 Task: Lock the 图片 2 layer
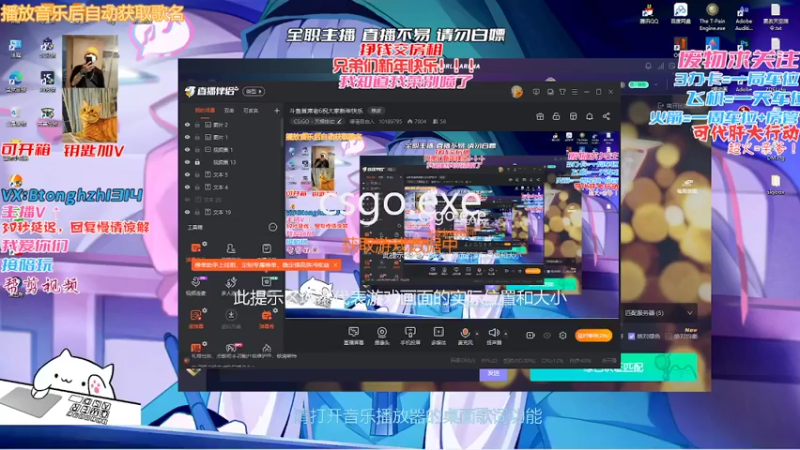click(x=197, y=124)
